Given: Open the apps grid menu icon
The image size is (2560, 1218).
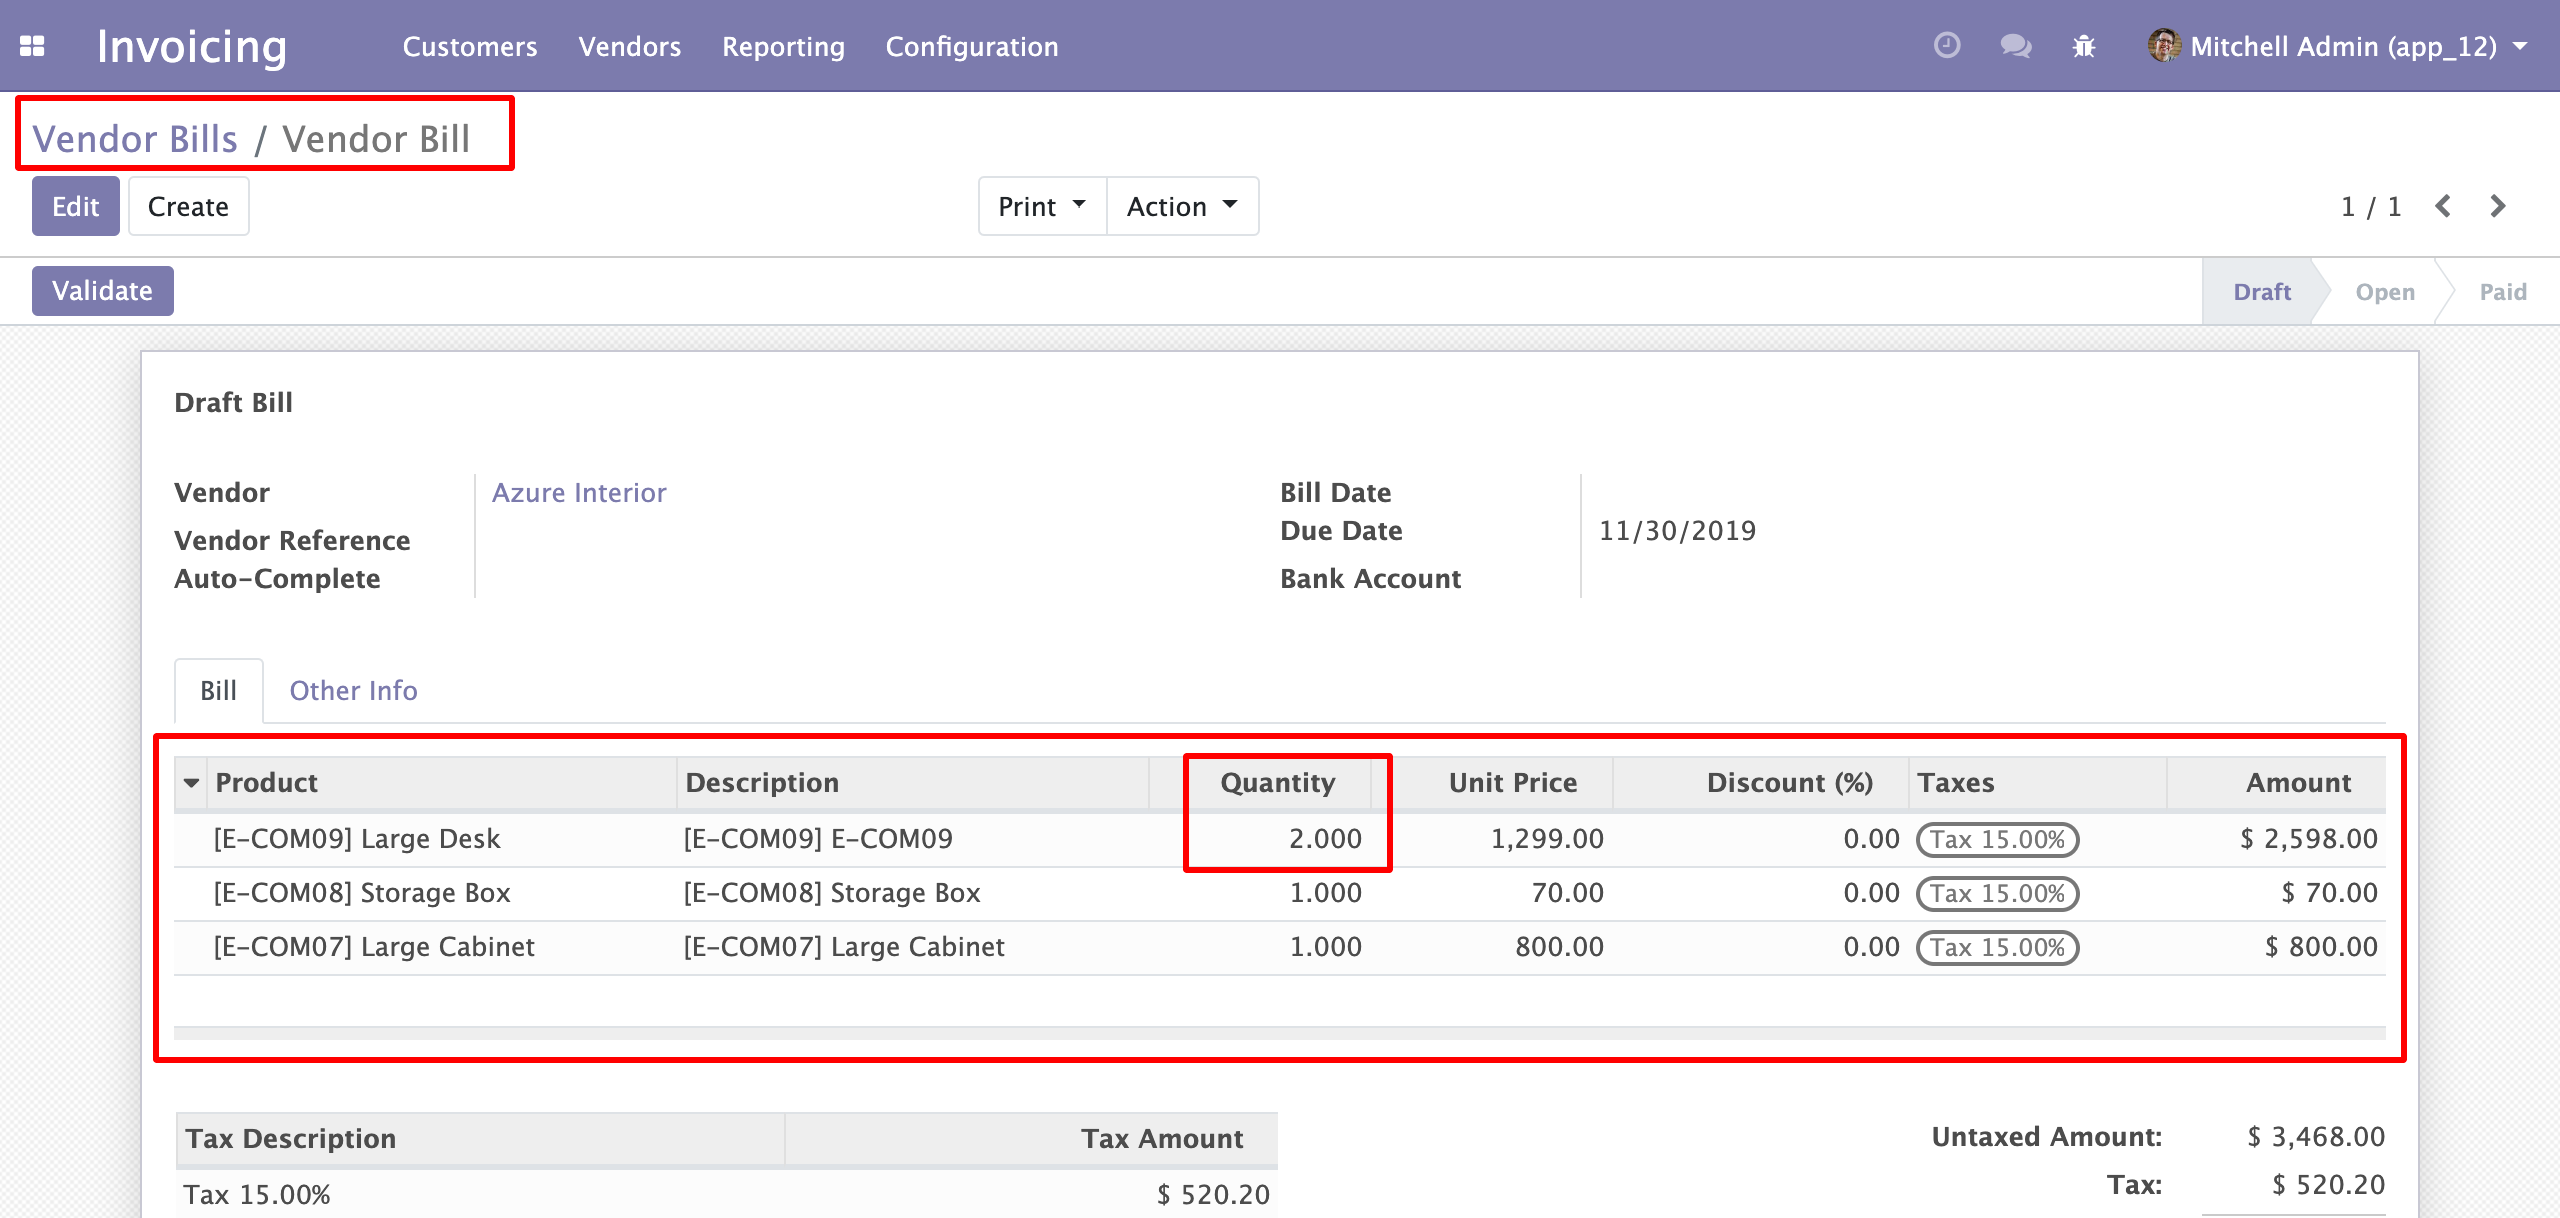Looking at the screenshot, I should coord(32,46).
